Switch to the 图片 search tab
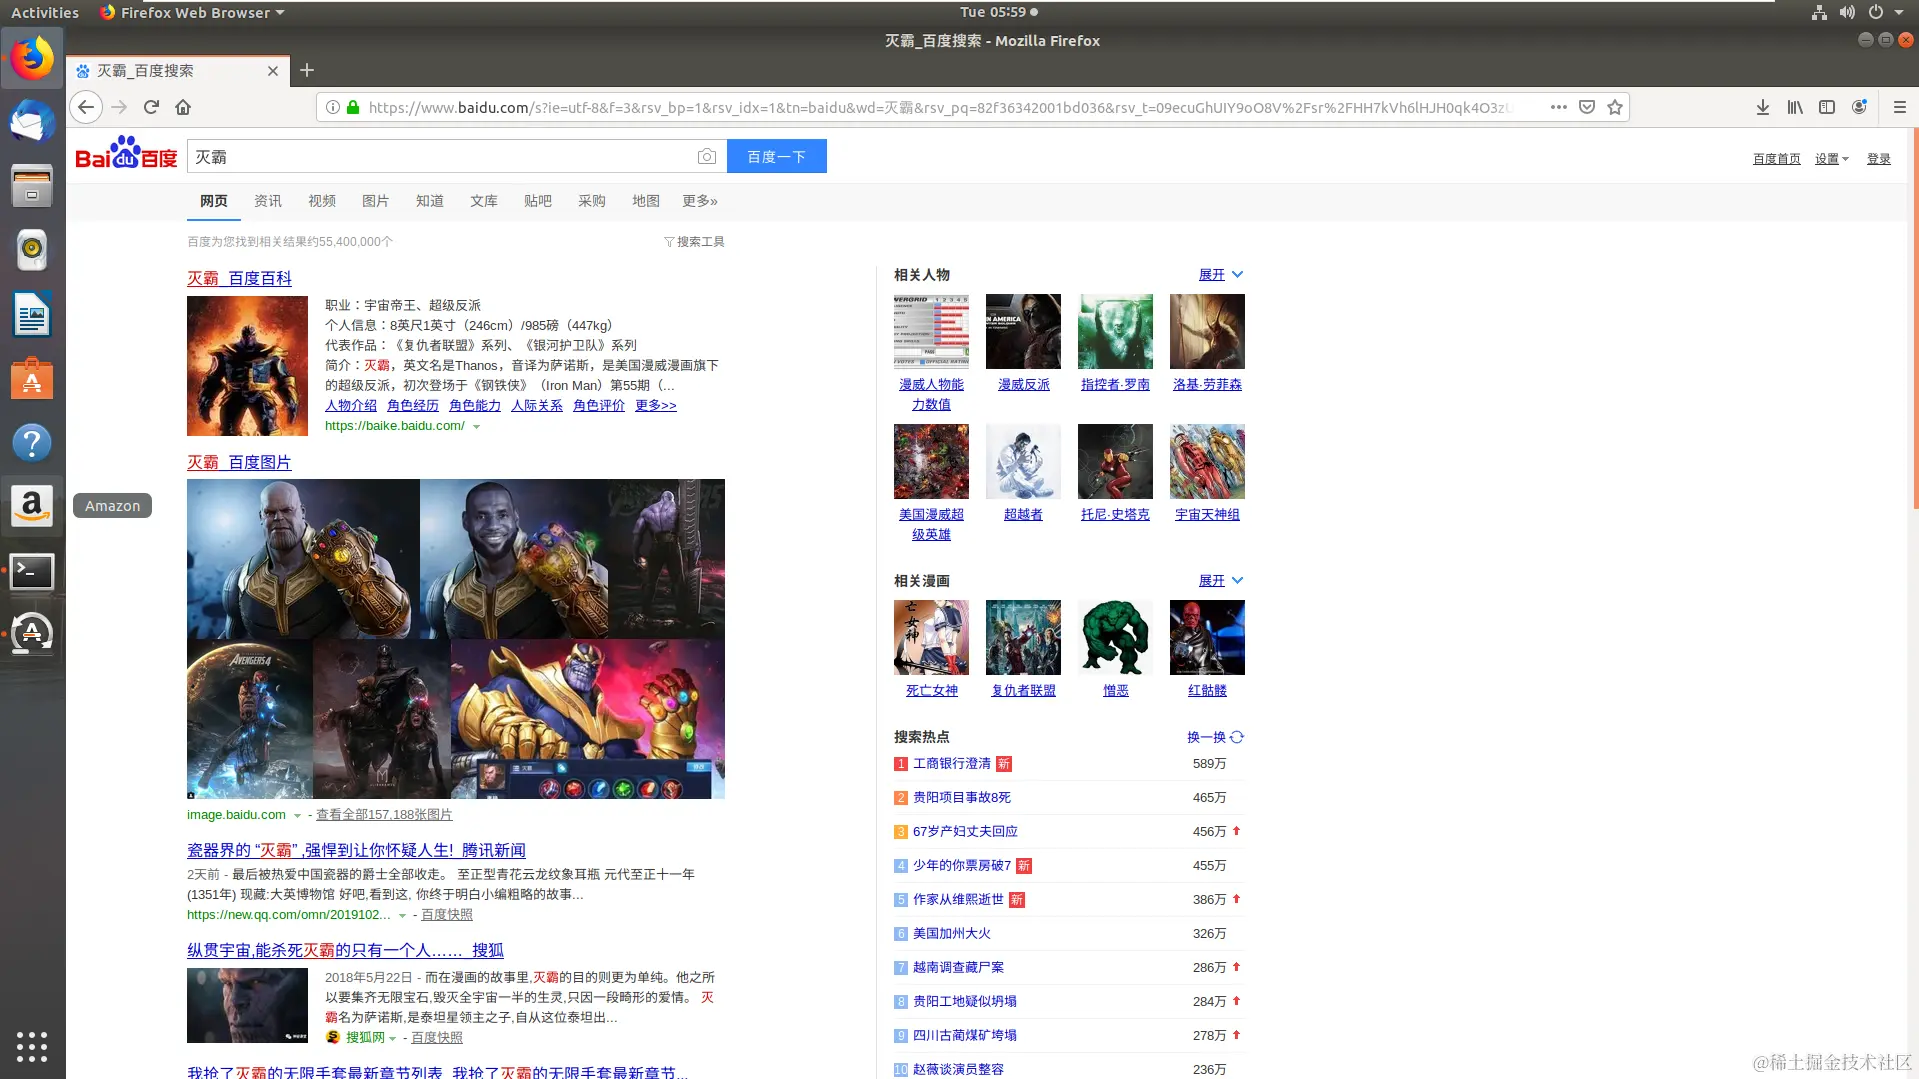This screenshot has height=1079, width=1919. [376, 201]
